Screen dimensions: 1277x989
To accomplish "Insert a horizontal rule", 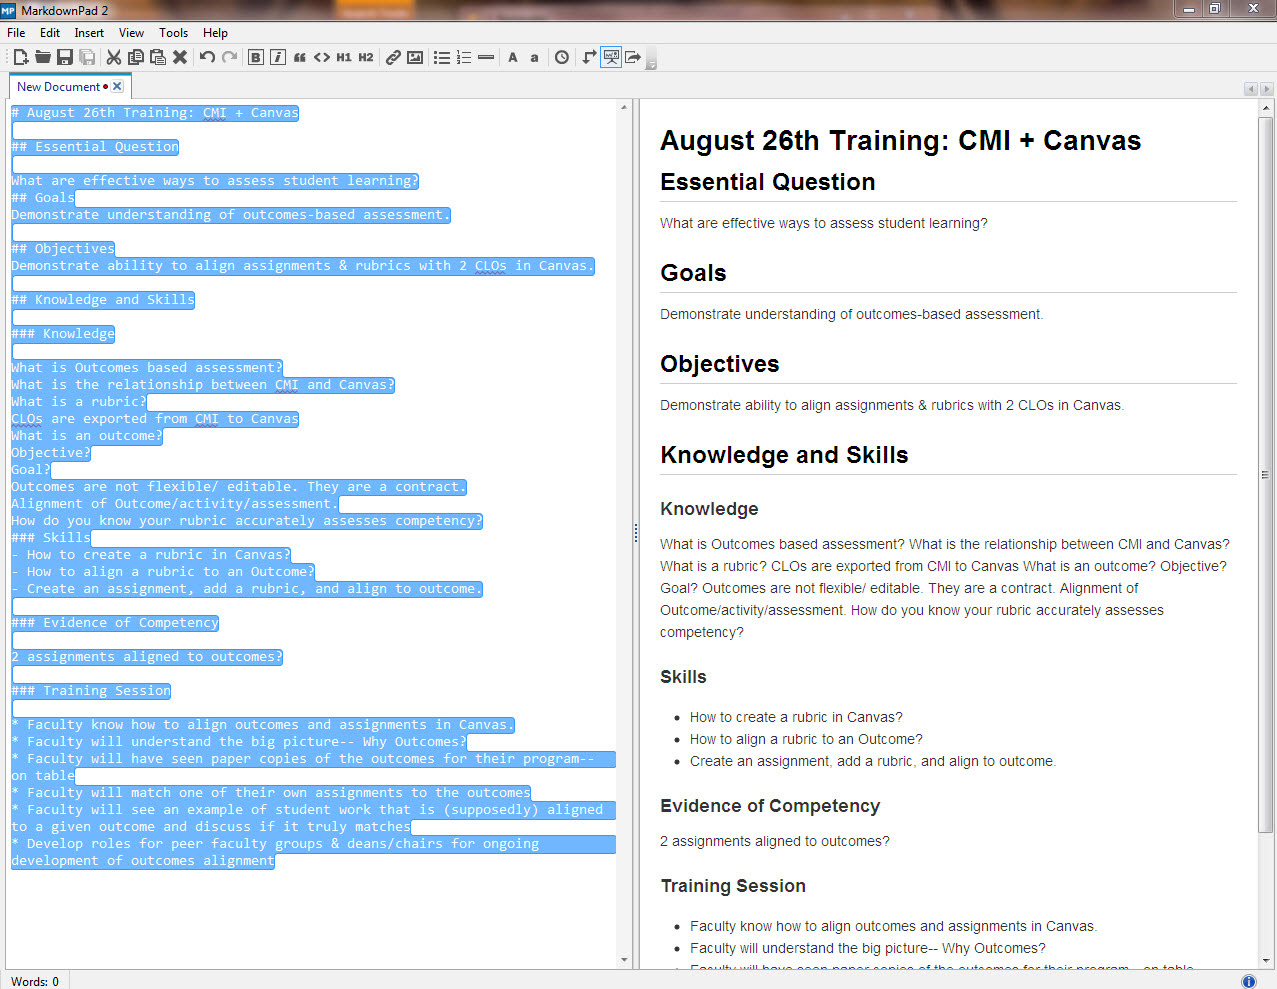I will tap(486, 57).
